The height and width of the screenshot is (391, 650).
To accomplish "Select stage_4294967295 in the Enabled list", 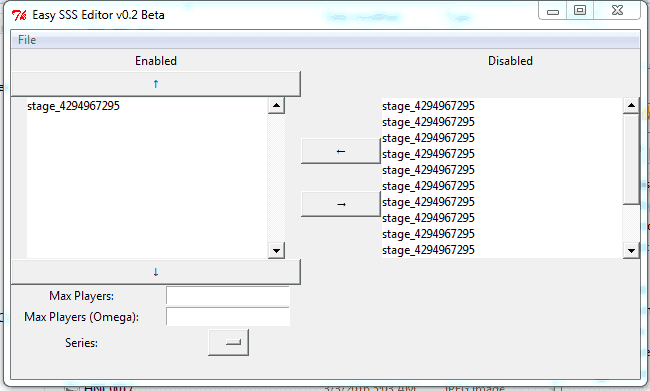I will (x=73, y=106).
